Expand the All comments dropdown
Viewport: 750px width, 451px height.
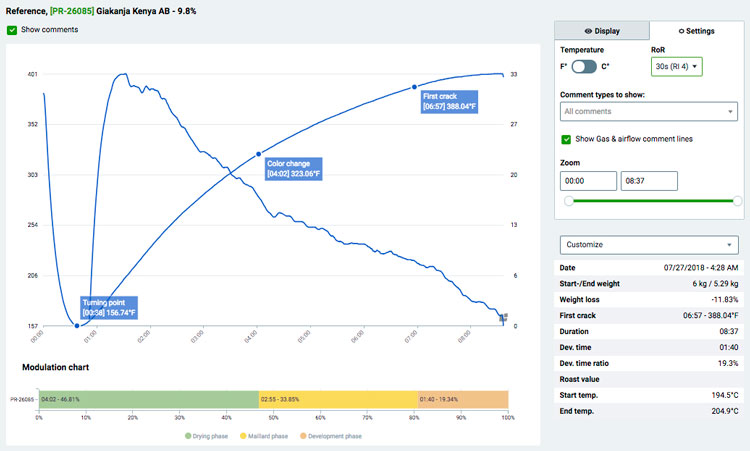click(649, 111)
